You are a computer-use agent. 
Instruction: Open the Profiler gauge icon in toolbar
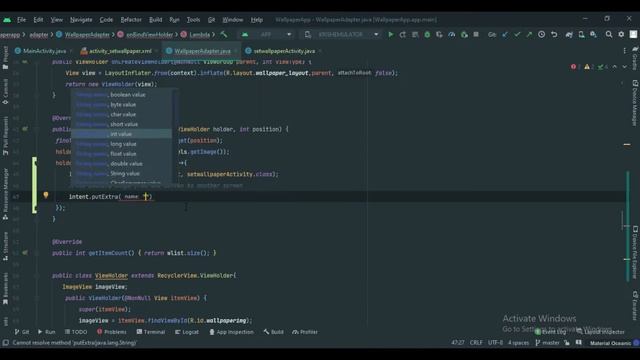(x=451, y=35)
